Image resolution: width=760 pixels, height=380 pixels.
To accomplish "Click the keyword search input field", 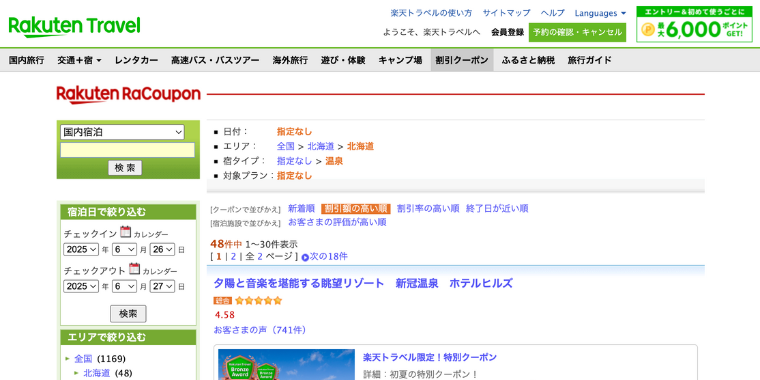I will (x=127, y=150).
